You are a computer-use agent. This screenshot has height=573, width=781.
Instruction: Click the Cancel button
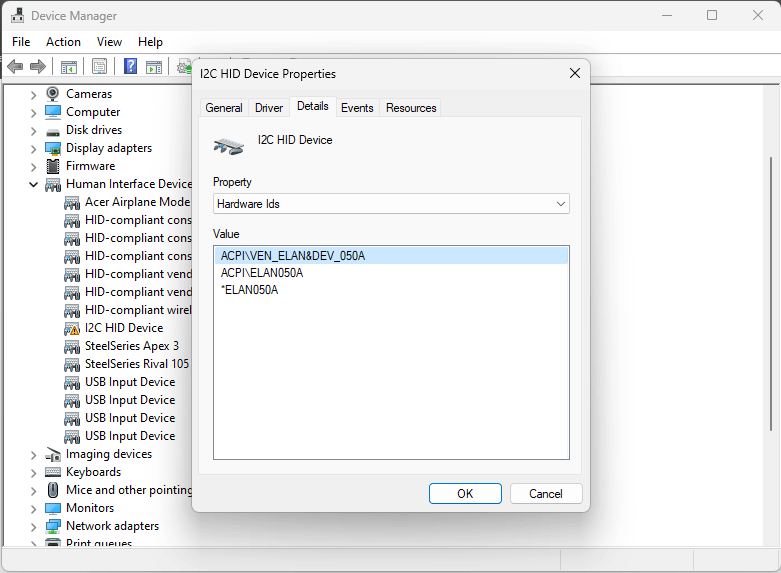546,493
